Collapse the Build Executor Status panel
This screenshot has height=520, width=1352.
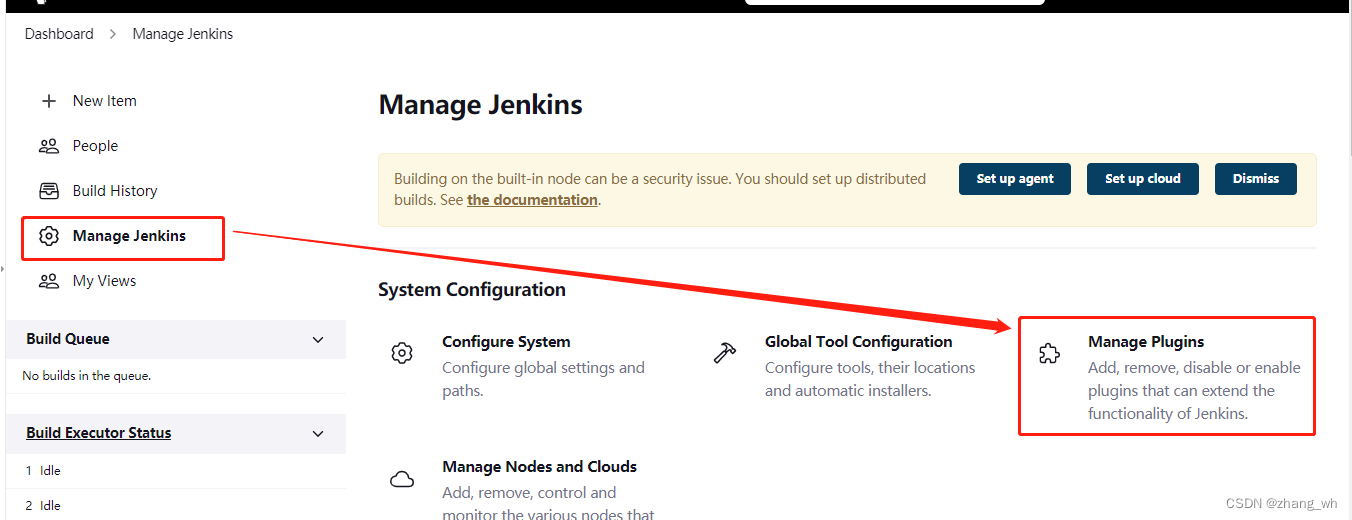point(318,434)
